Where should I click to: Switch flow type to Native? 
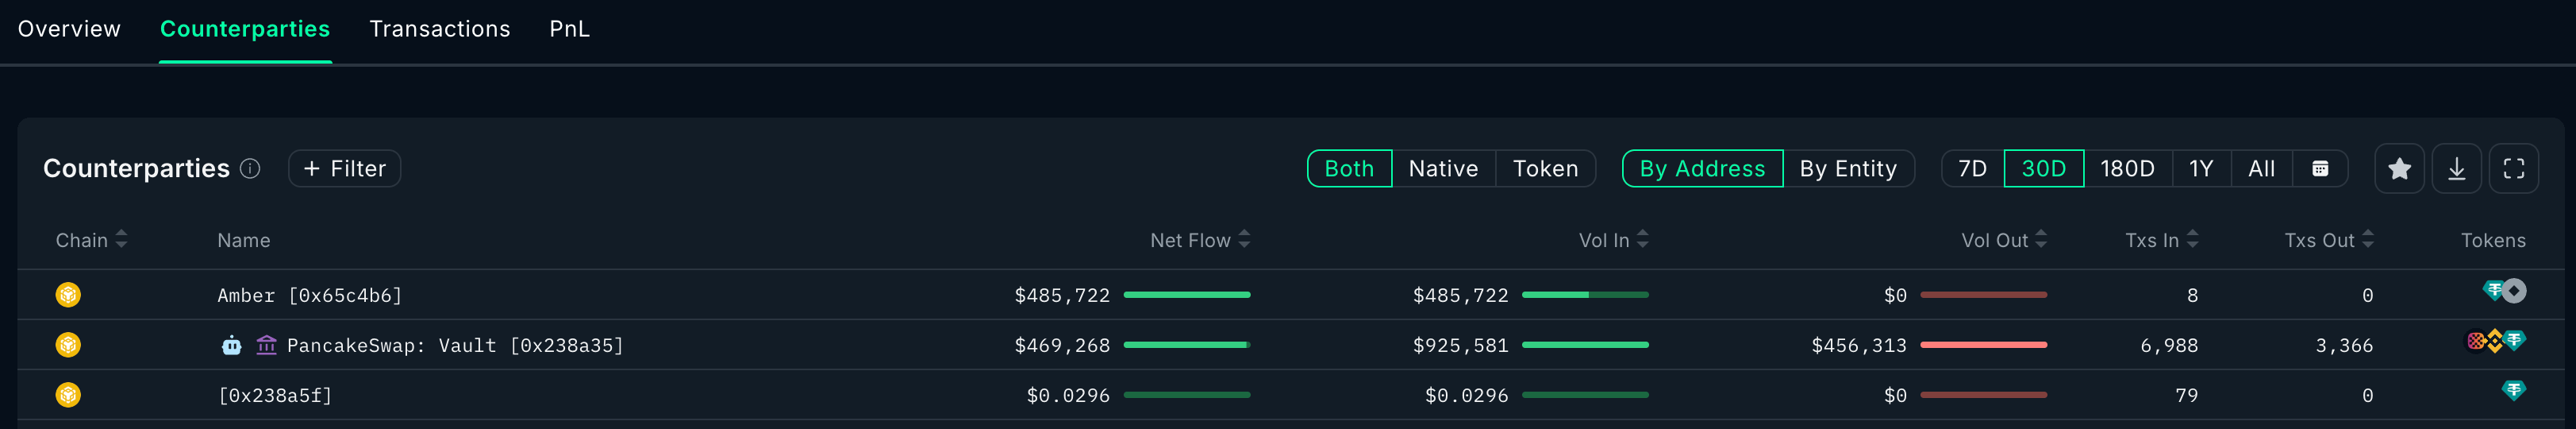pyautogui.click(x=1442, y=169)
